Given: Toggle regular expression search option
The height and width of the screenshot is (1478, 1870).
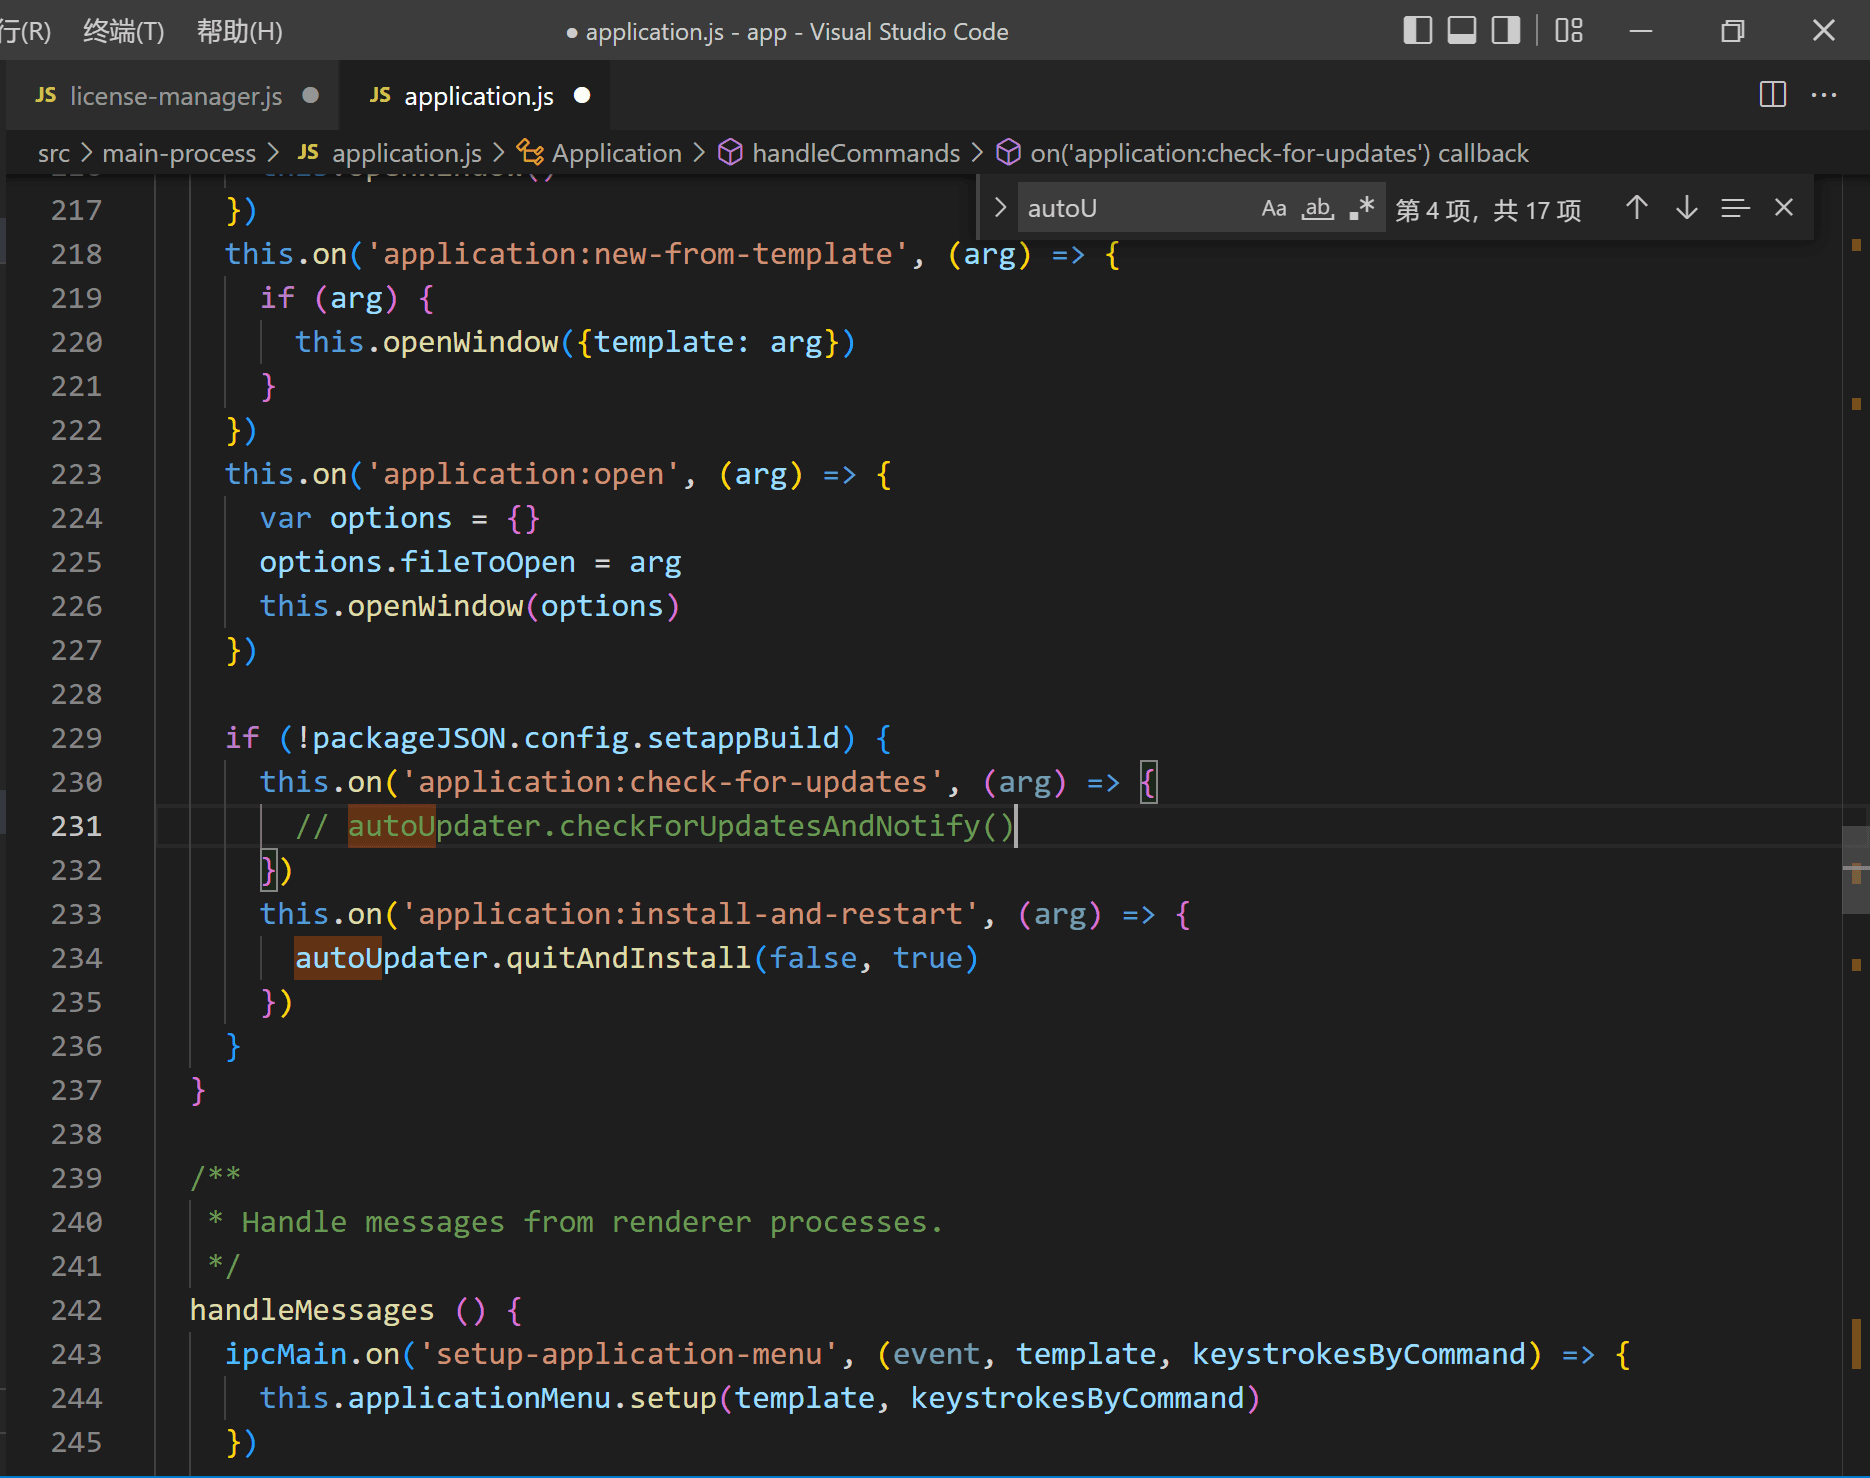Looking at the screenshot, I should (x=1362, y=208).
